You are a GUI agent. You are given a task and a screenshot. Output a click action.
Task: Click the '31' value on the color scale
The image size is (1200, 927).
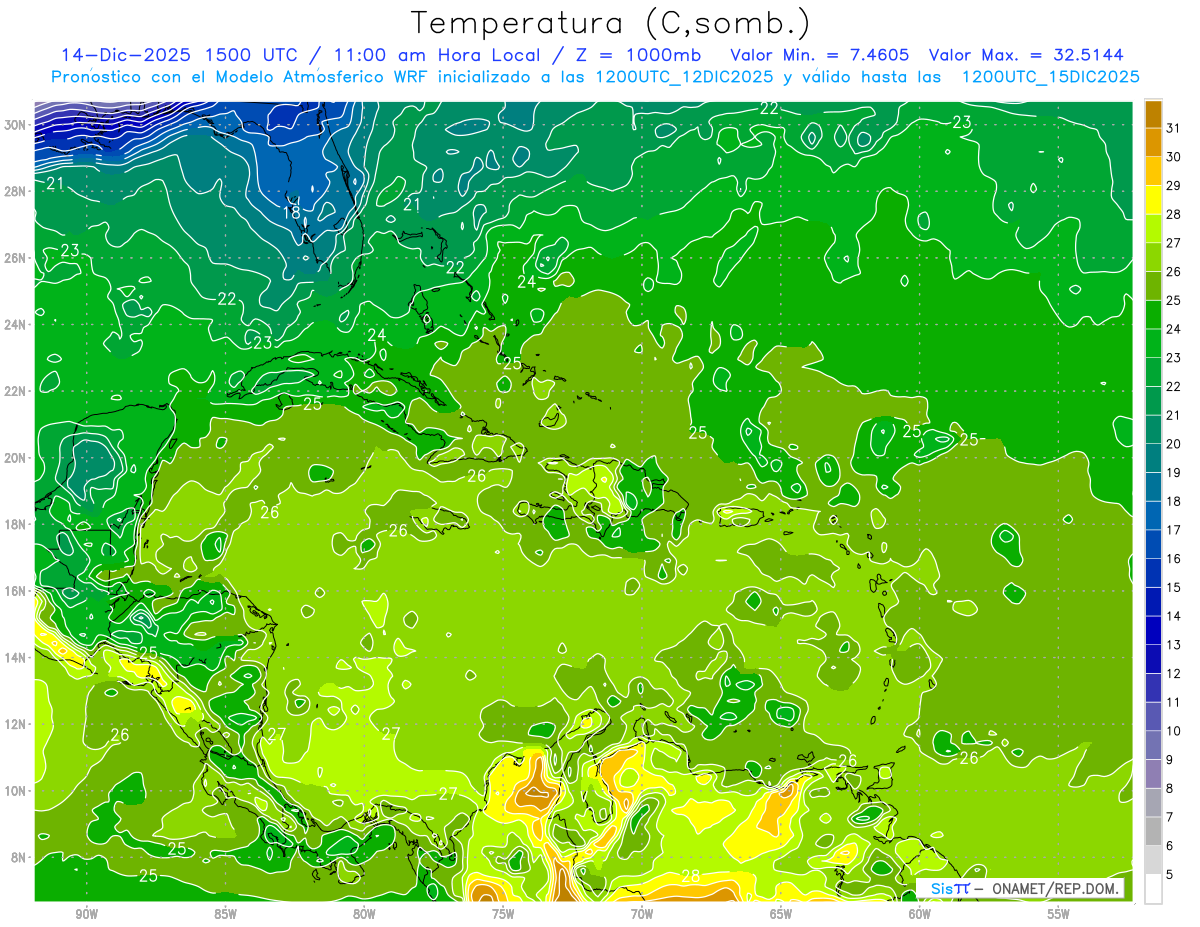[1174, 128]
